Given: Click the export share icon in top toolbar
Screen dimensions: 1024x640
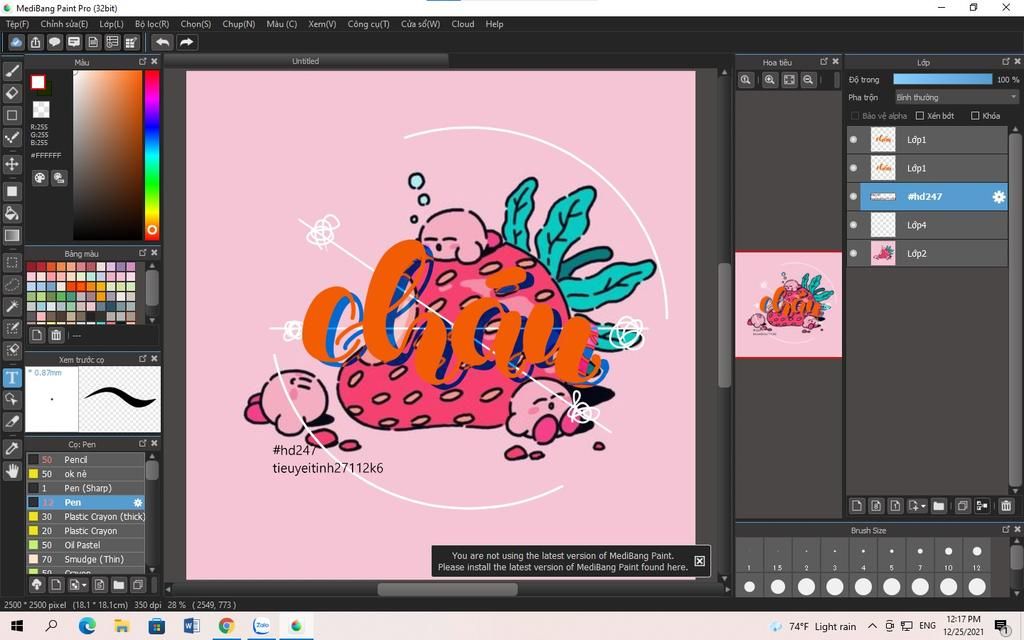Looking at the screenshot, I should [35, 42].
